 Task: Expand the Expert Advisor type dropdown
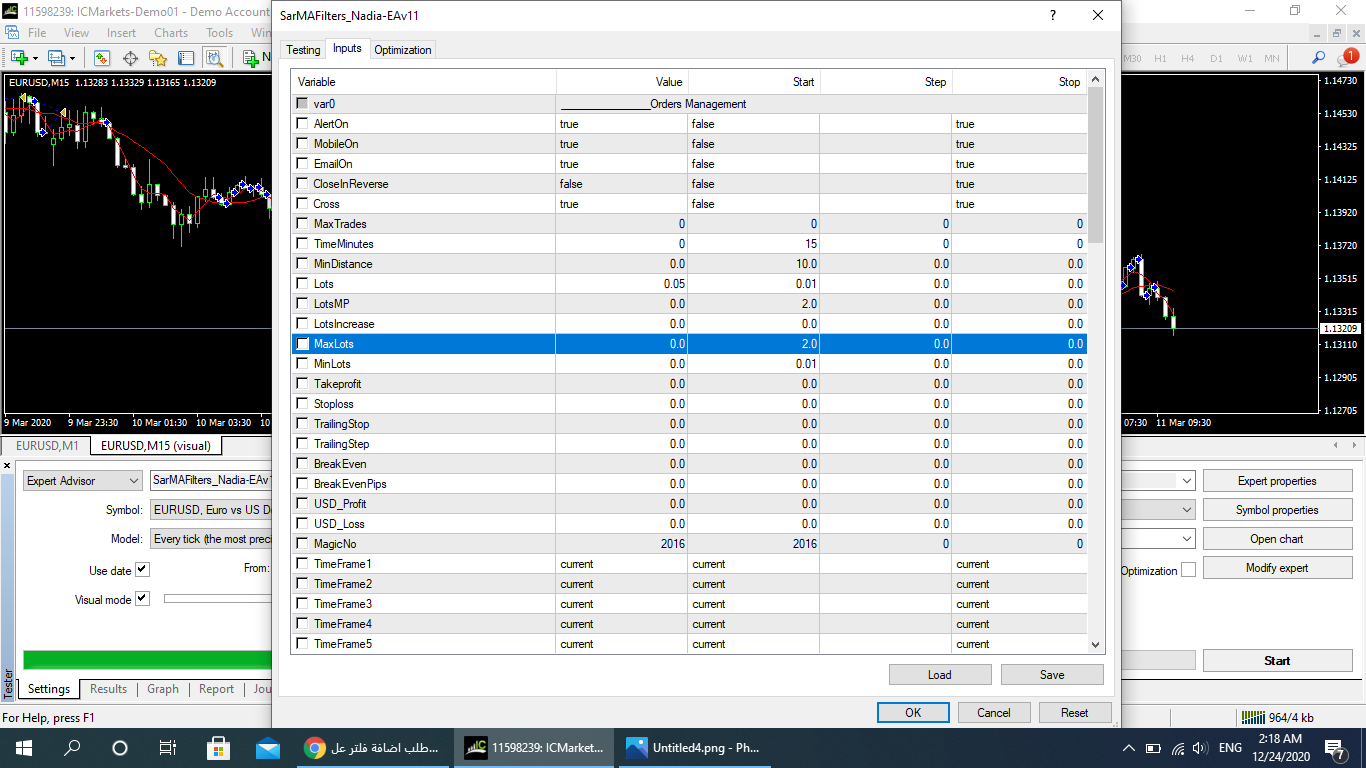pos(134,481)
